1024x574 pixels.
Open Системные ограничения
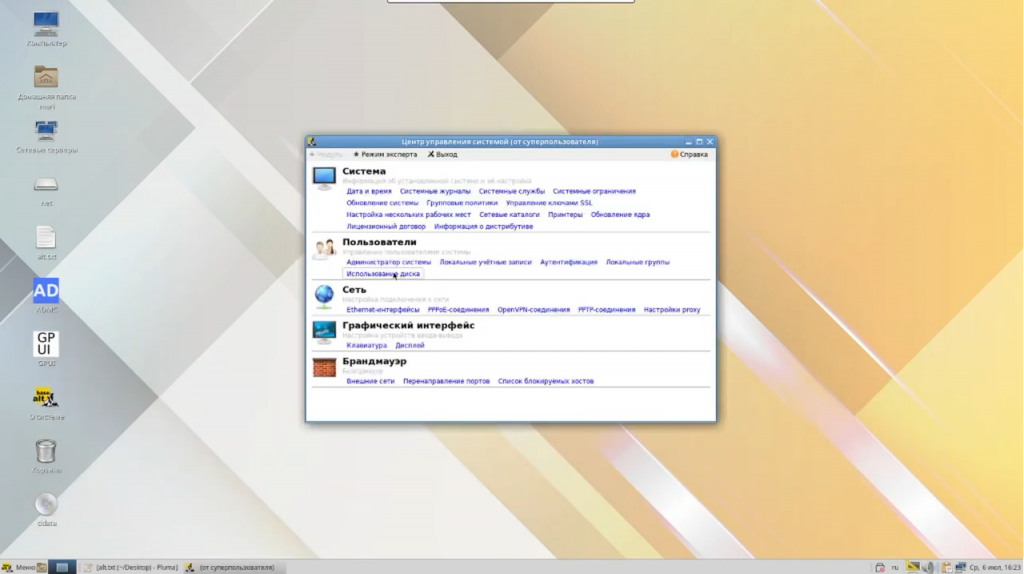(x=594, y=191)
